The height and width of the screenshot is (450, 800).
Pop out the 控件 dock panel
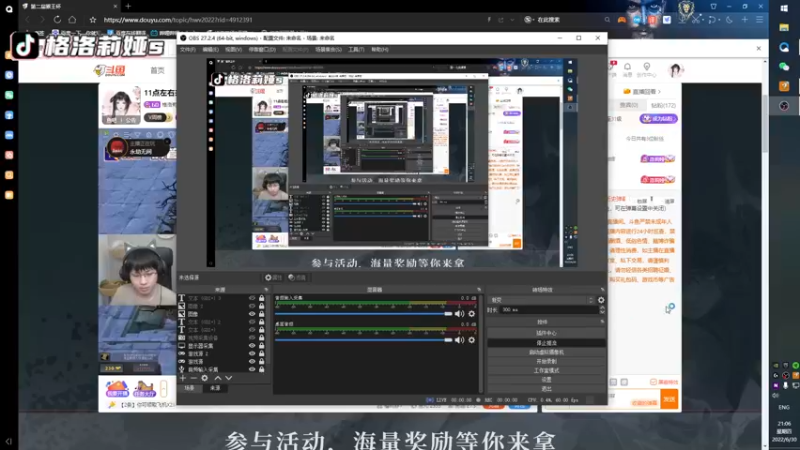[602, 322]
